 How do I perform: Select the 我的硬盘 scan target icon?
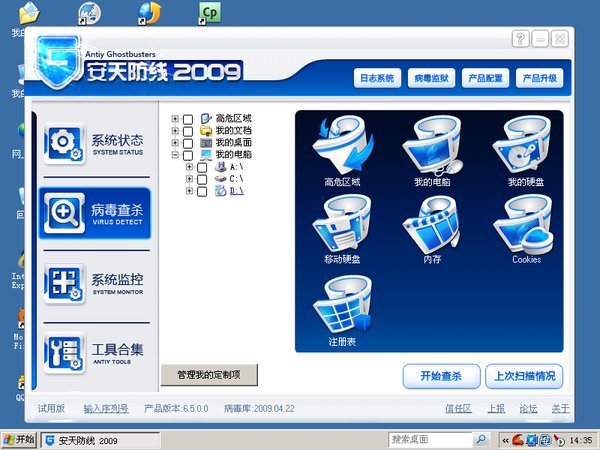(x=523, y=145)
